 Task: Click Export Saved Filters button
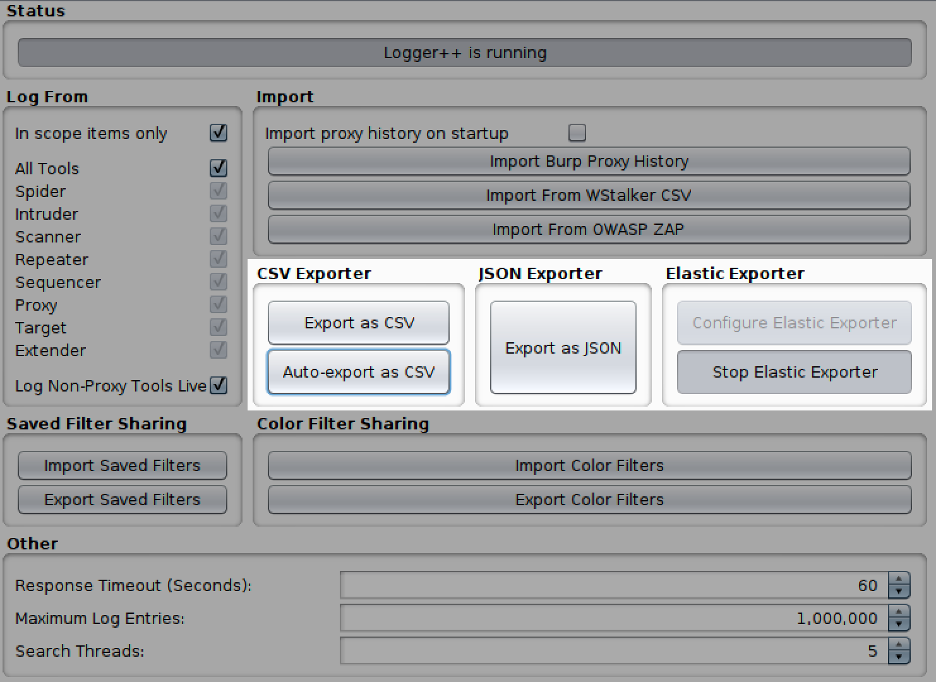pyautogui.click(x=122, y=499)
